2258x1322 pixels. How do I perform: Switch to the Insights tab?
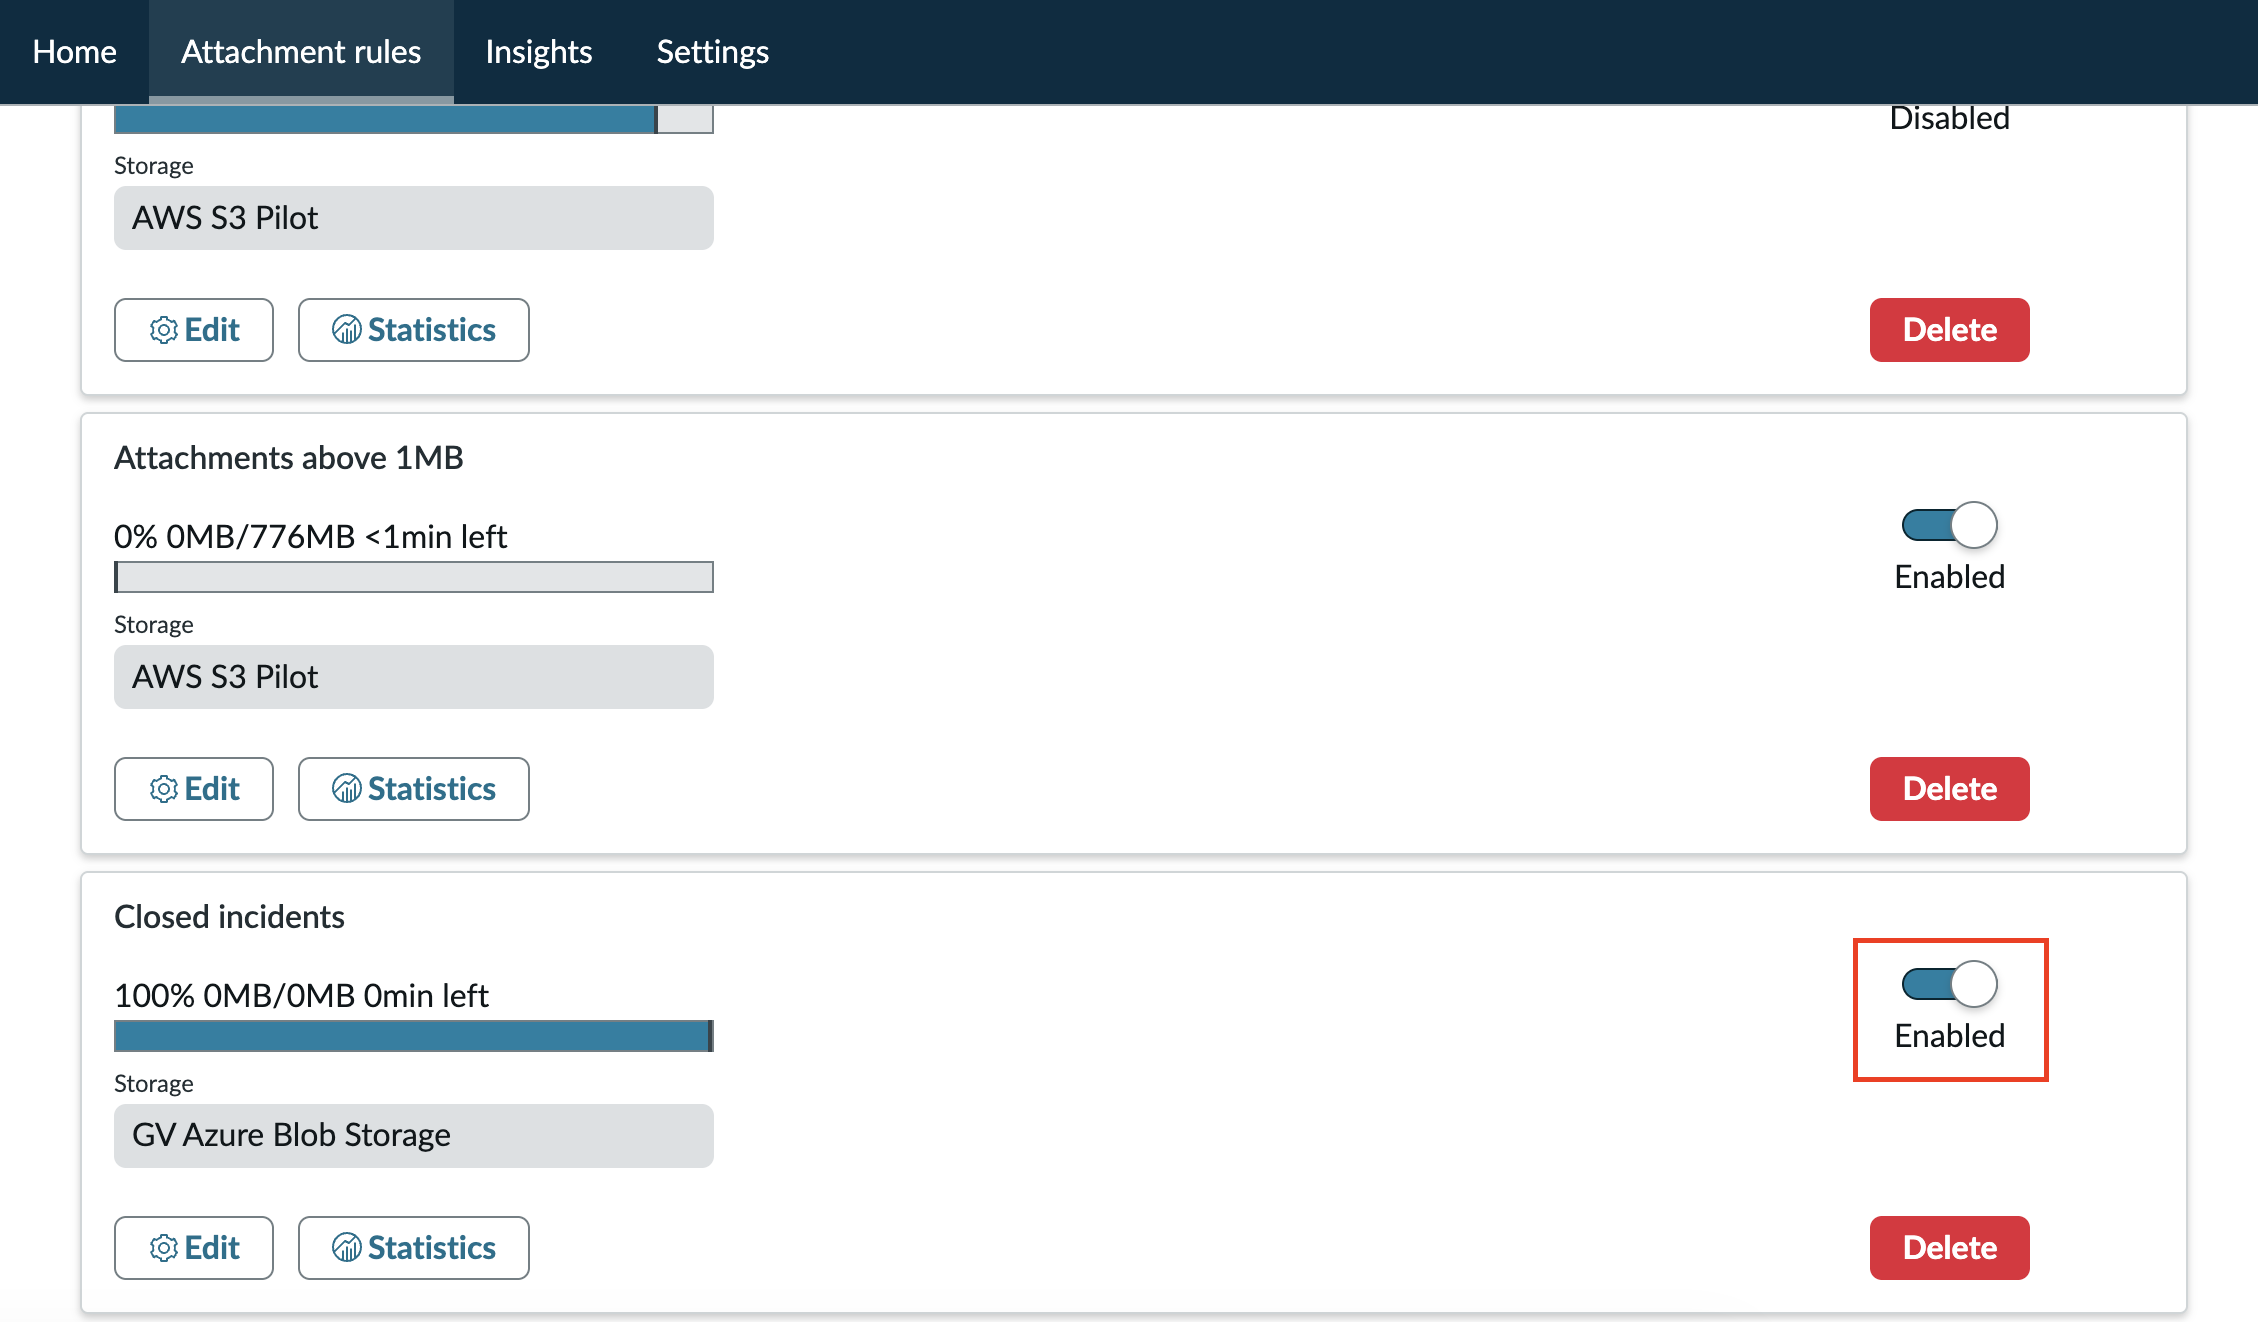pos(538,51)
